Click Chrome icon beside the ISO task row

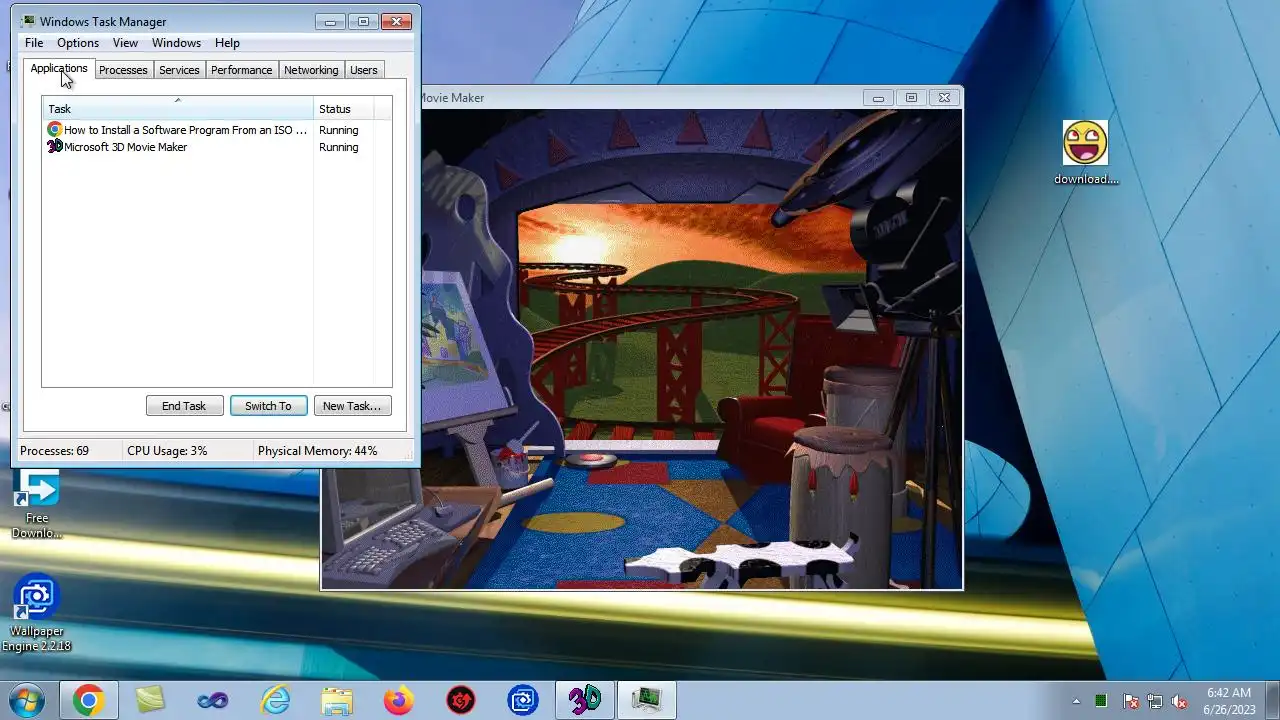(55, 130)
